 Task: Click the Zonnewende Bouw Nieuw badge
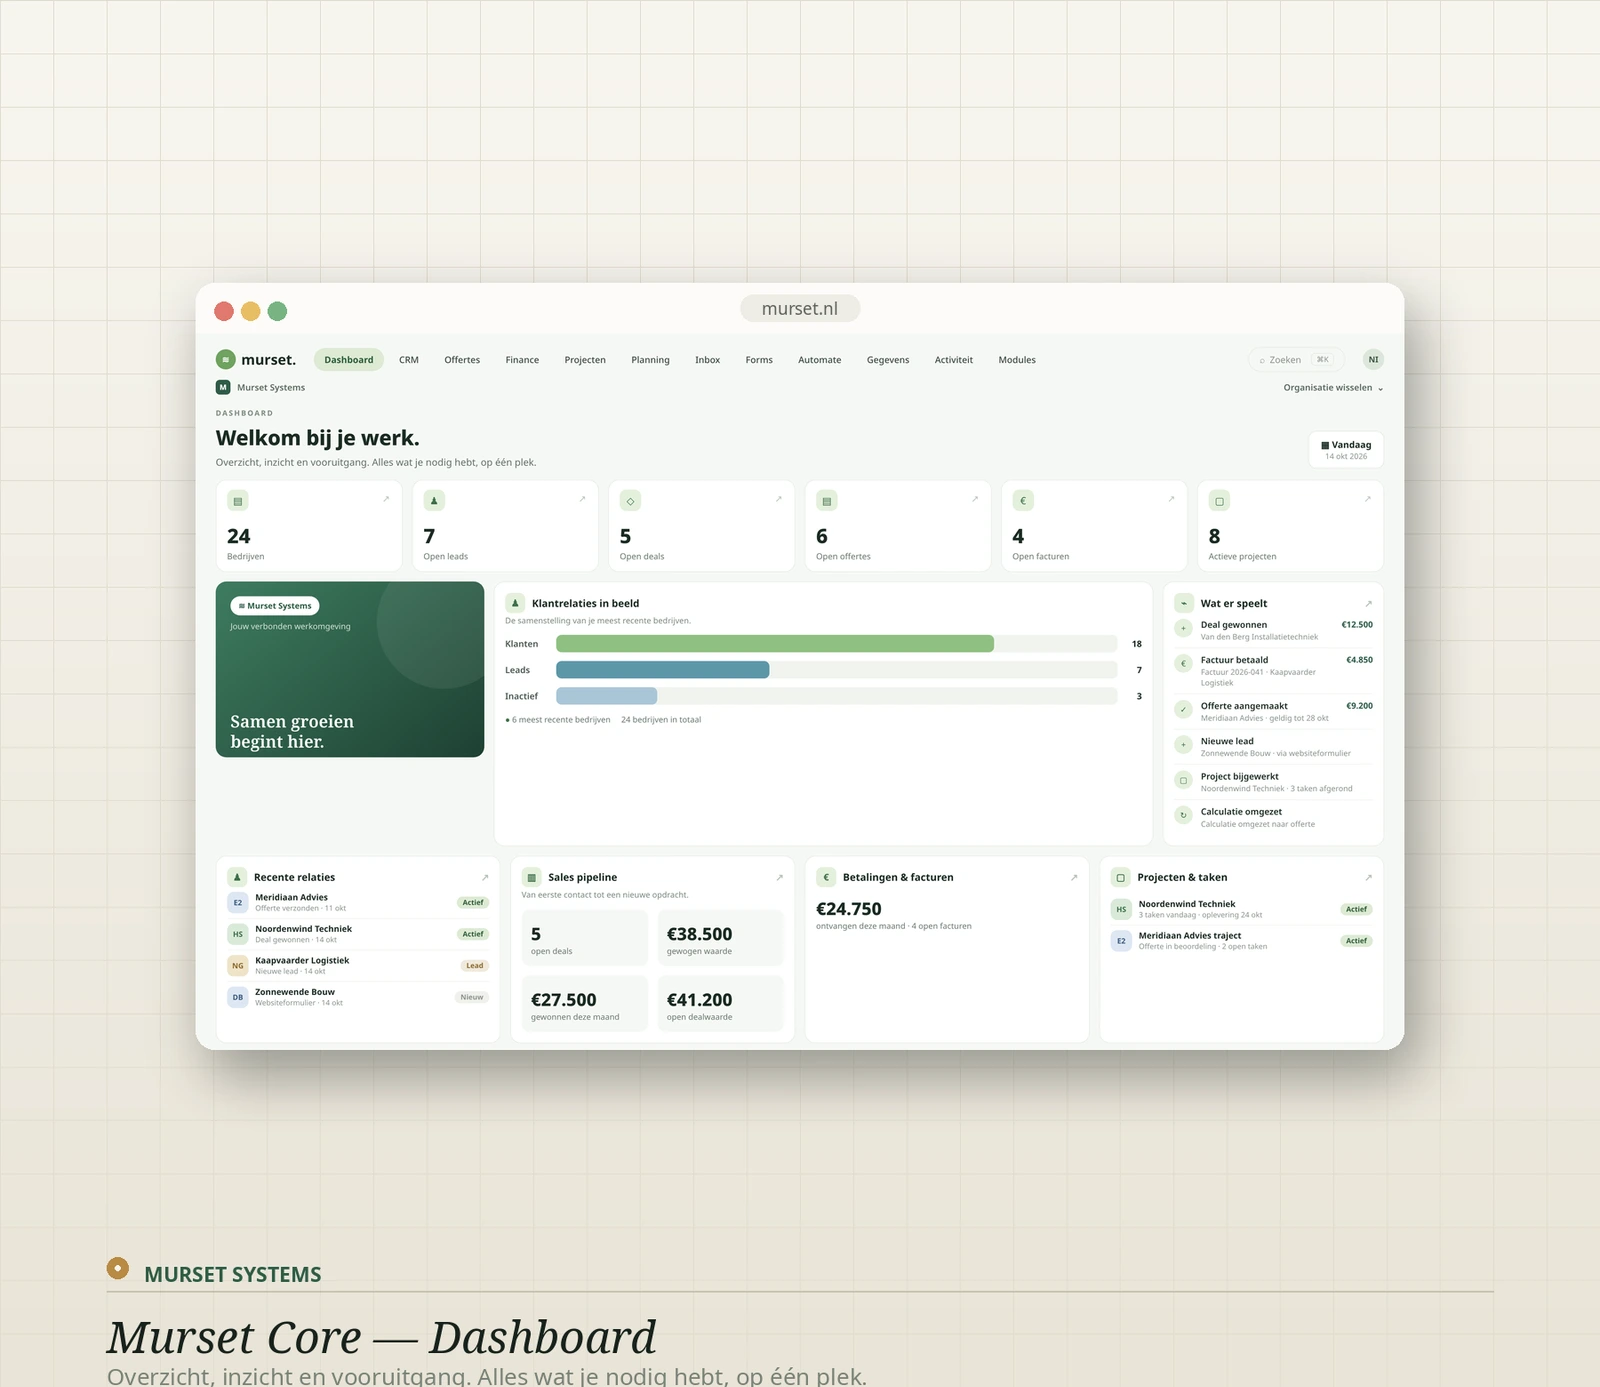tap(472, 997)
